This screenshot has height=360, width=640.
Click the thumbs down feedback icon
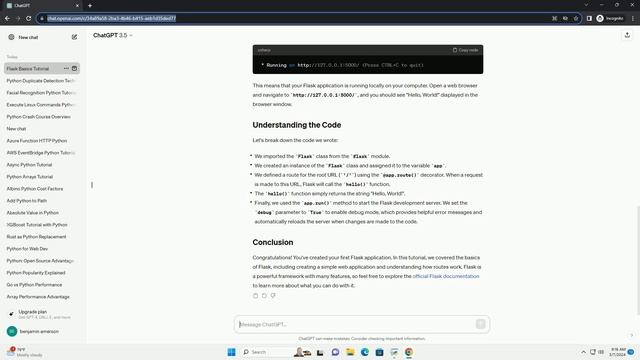(x=273, y=296)
